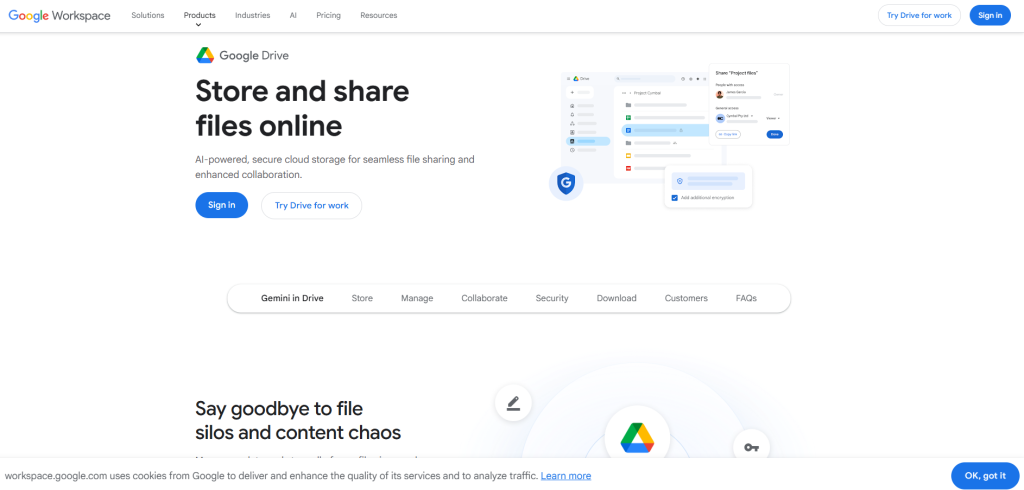Jump to the Customers section tab

[x=686, y=298]
